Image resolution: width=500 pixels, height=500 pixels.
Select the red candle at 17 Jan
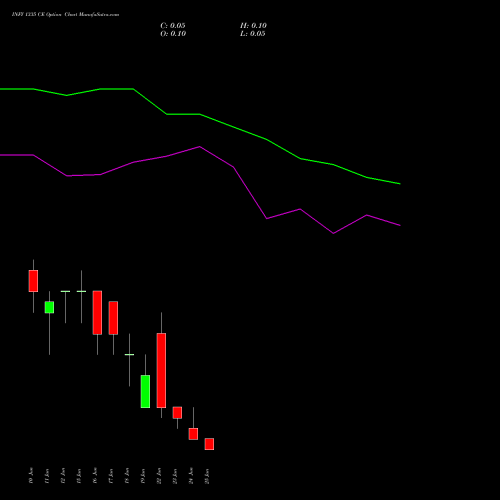point(113,318)
